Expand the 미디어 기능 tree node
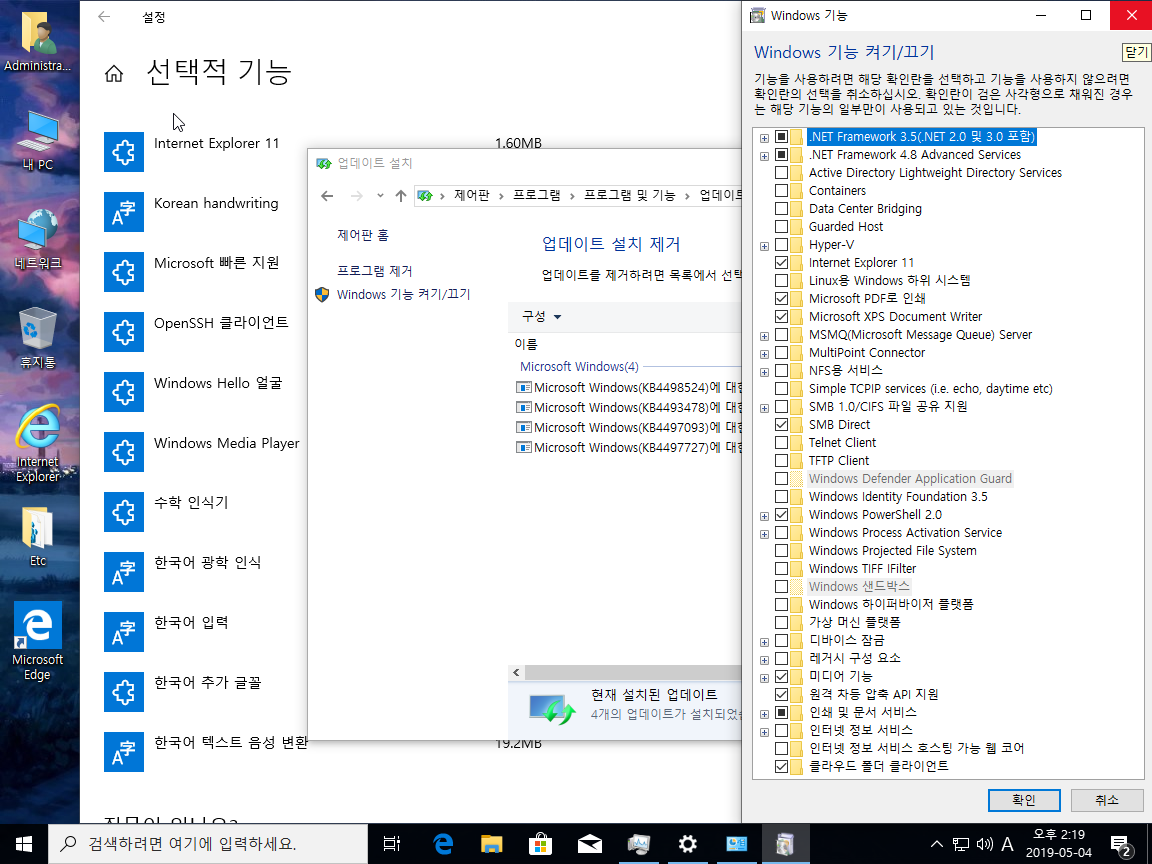This screenshot has height=864, width=1152. click(764, 677)
